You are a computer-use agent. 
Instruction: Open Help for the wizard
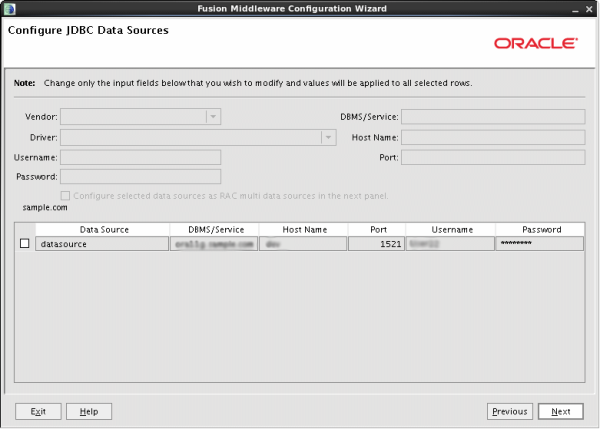[x=89, y=411]
